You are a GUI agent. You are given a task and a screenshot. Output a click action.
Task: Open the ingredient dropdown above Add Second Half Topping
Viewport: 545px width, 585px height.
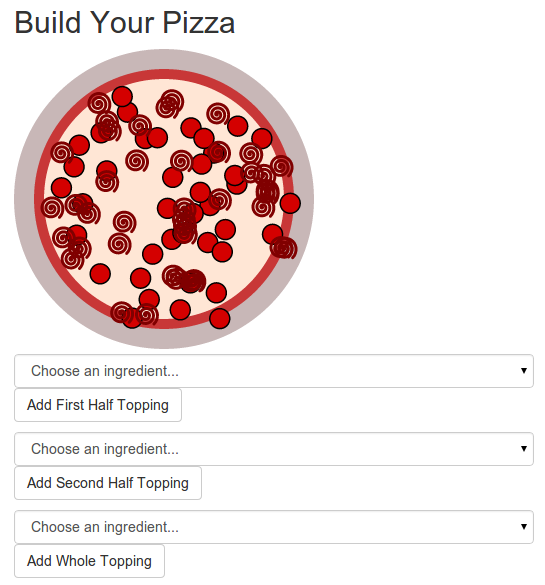[274, 449]
